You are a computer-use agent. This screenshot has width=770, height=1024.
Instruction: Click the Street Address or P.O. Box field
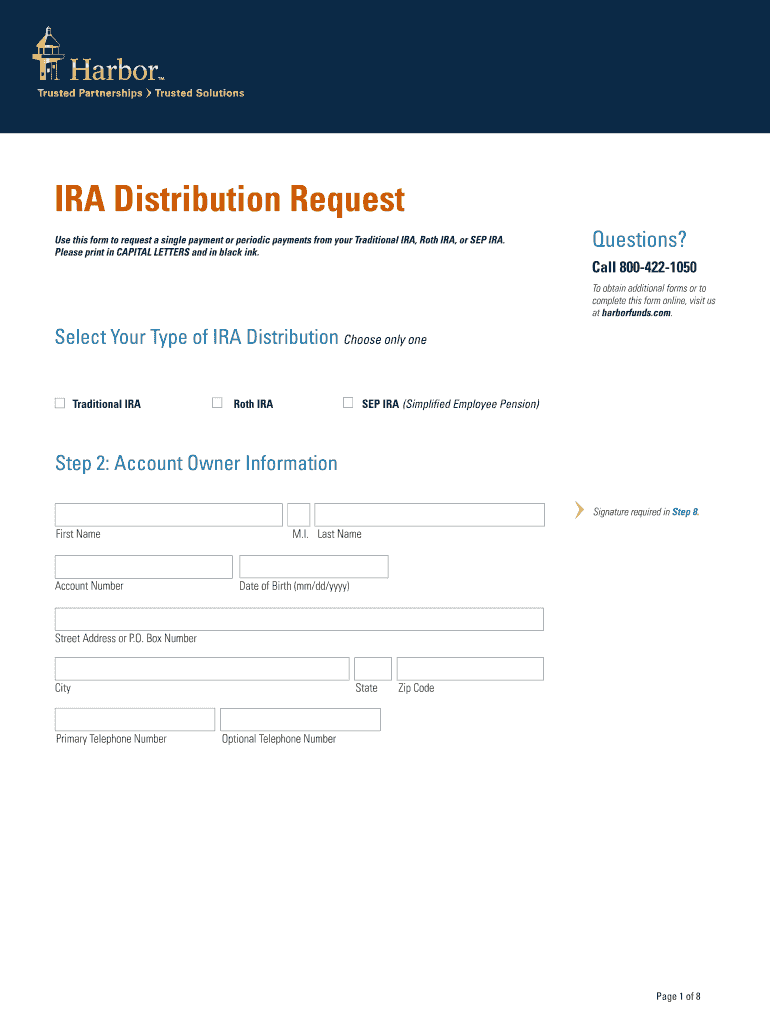coord(299,619)
